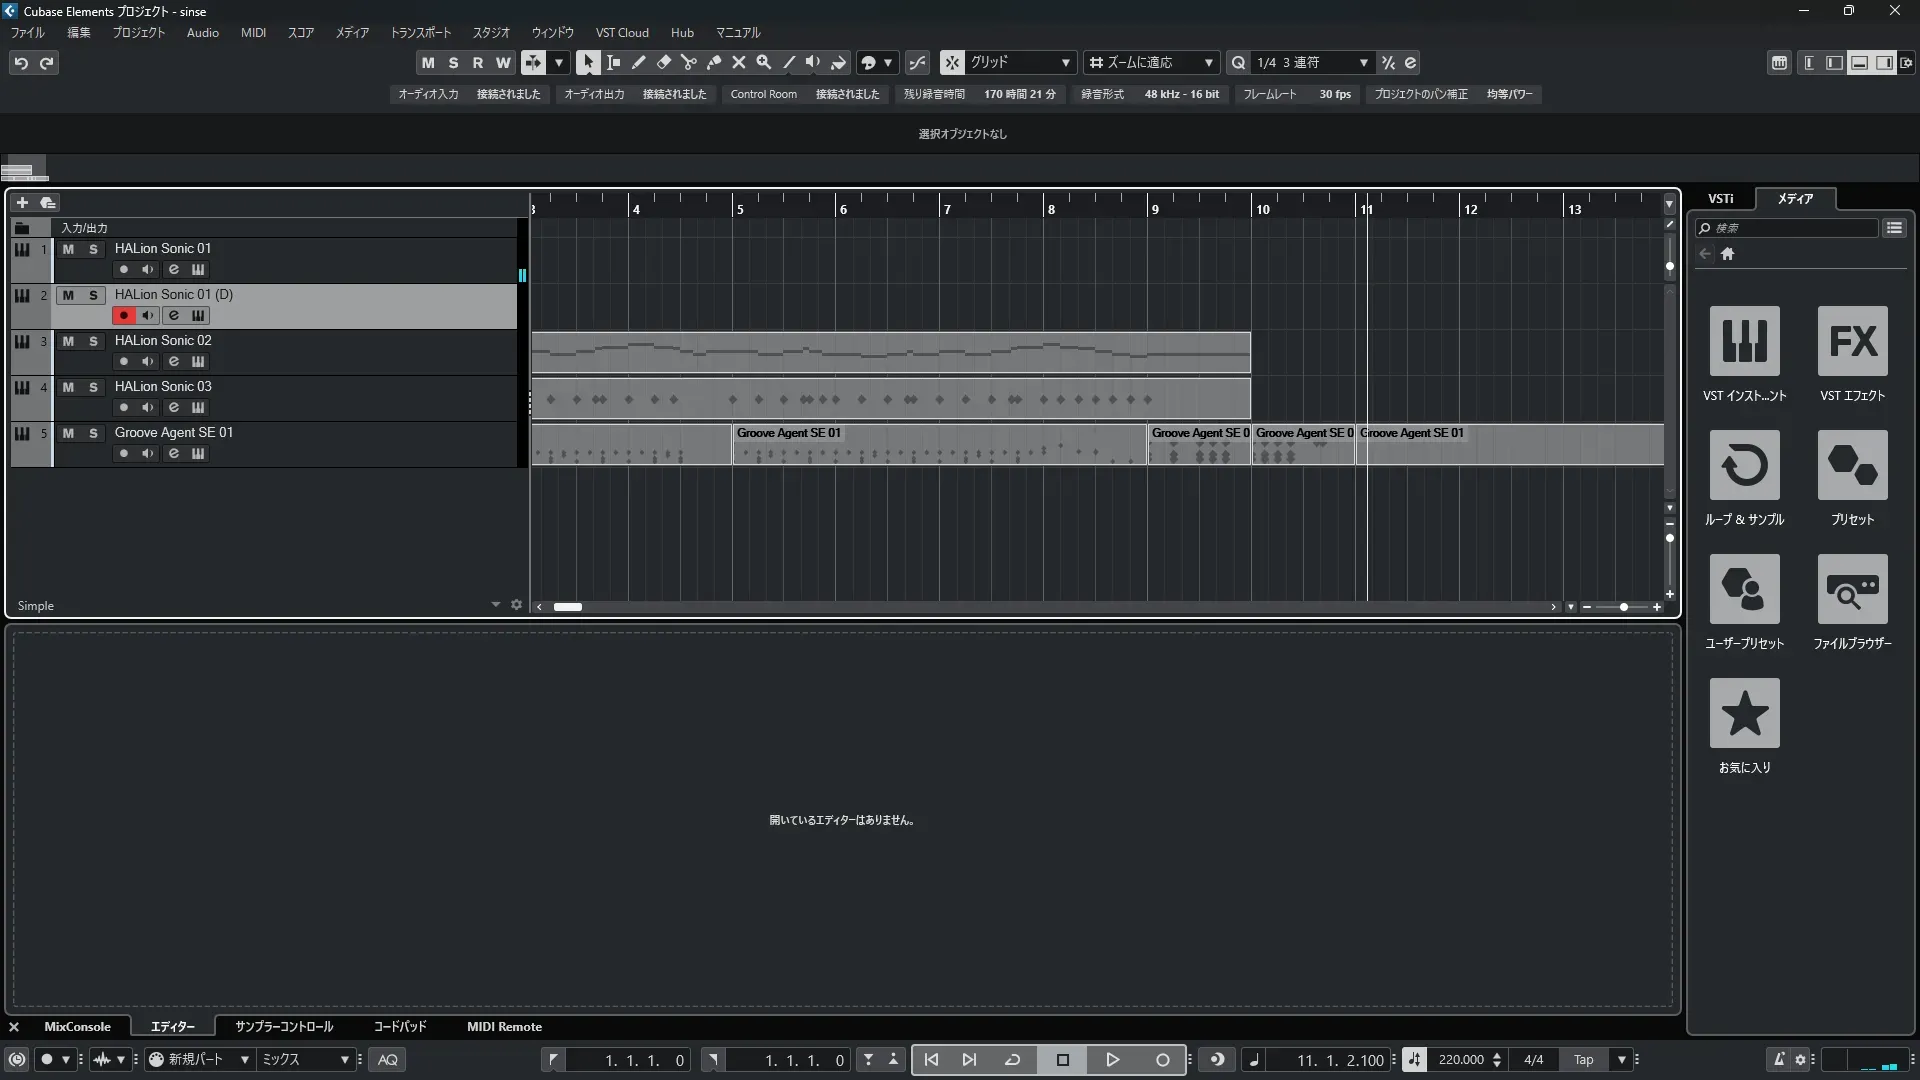Viewport: 1920px width, 1080px height.
Task: Select the Scissors split tool
Action: (x=688, y=62)
